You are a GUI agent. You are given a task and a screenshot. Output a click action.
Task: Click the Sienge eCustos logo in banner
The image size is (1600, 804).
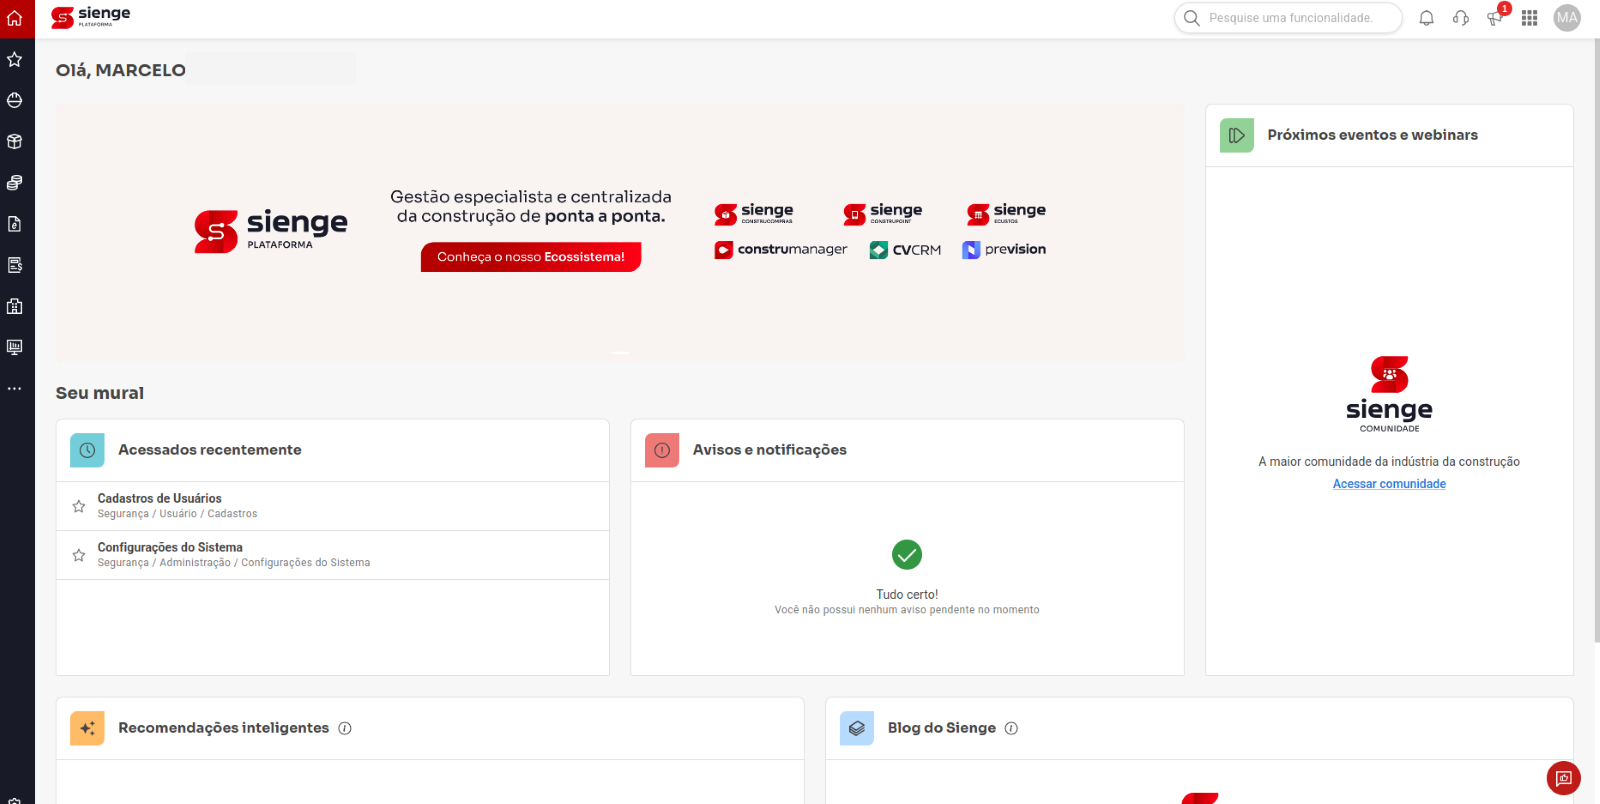click(1006, 213)
